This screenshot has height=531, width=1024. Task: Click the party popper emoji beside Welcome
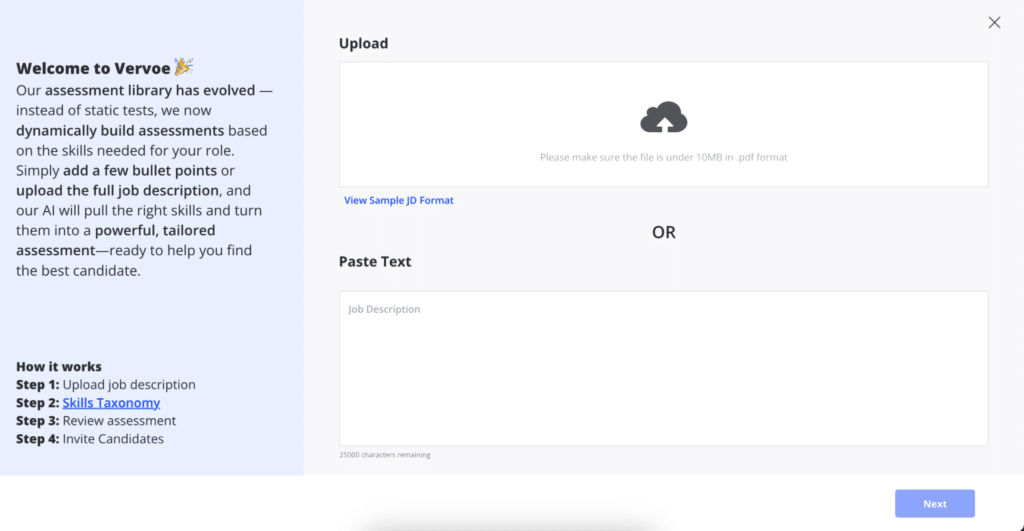coord(184,67)
